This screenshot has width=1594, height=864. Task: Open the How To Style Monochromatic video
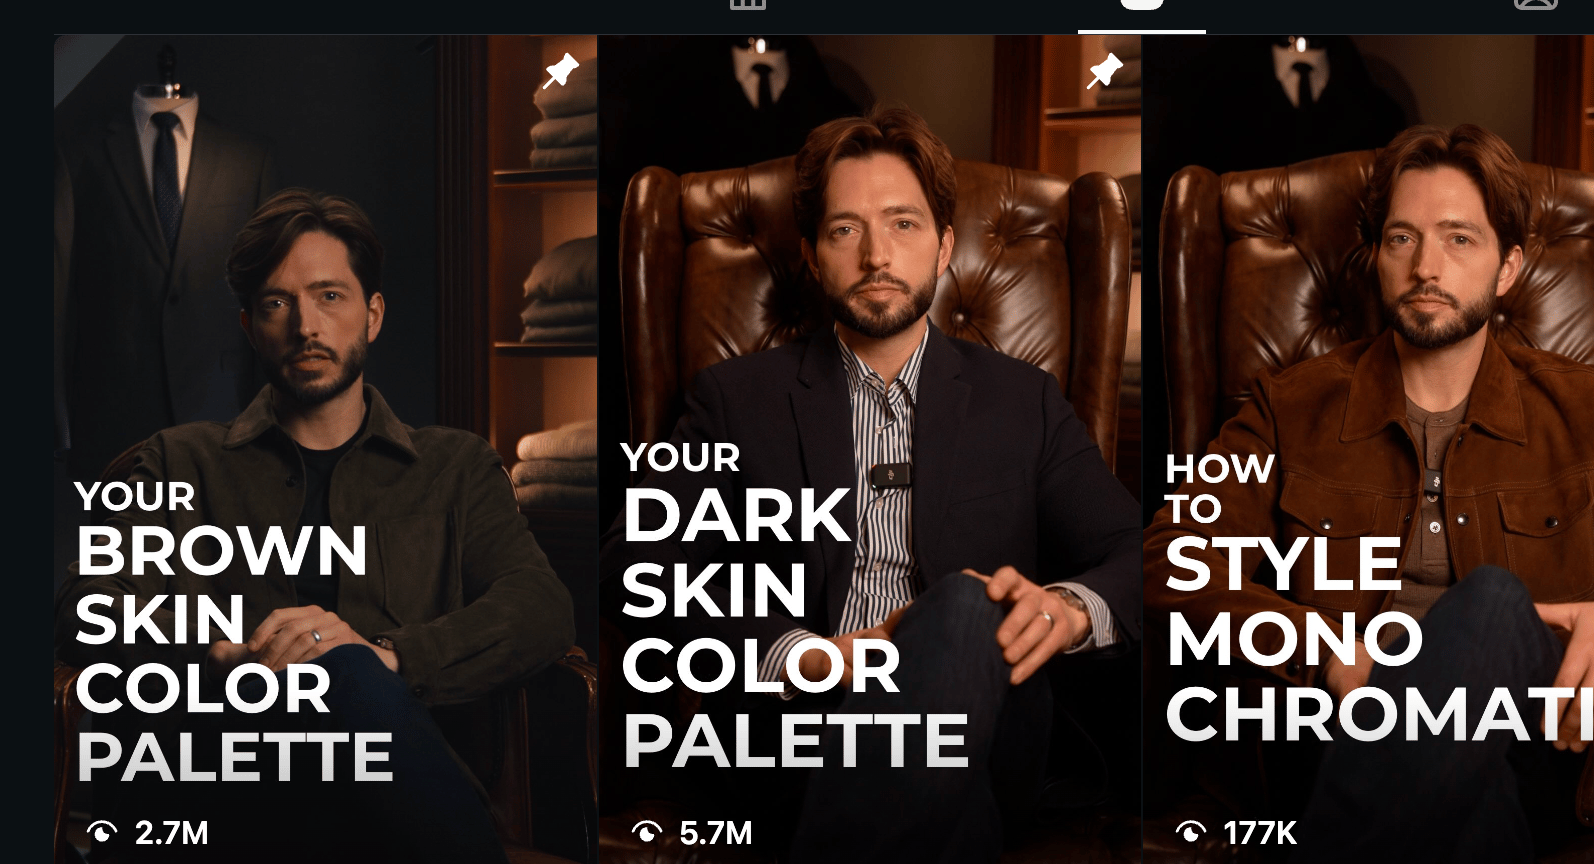(x=1368, y=449)
